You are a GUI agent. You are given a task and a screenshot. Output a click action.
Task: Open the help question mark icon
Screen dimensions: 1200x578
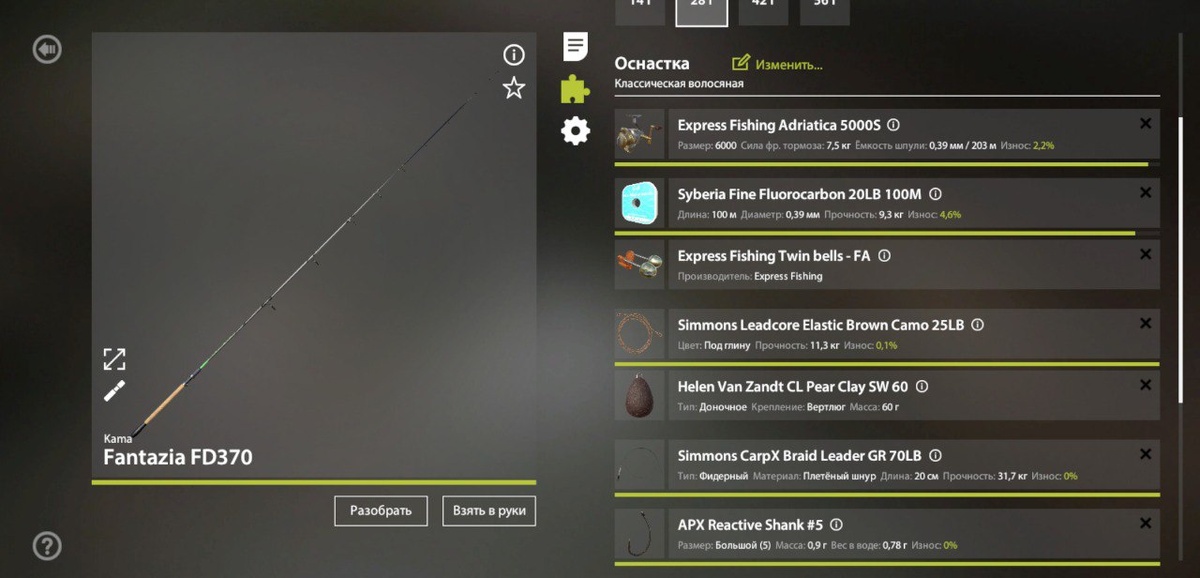tap(47, 545)
